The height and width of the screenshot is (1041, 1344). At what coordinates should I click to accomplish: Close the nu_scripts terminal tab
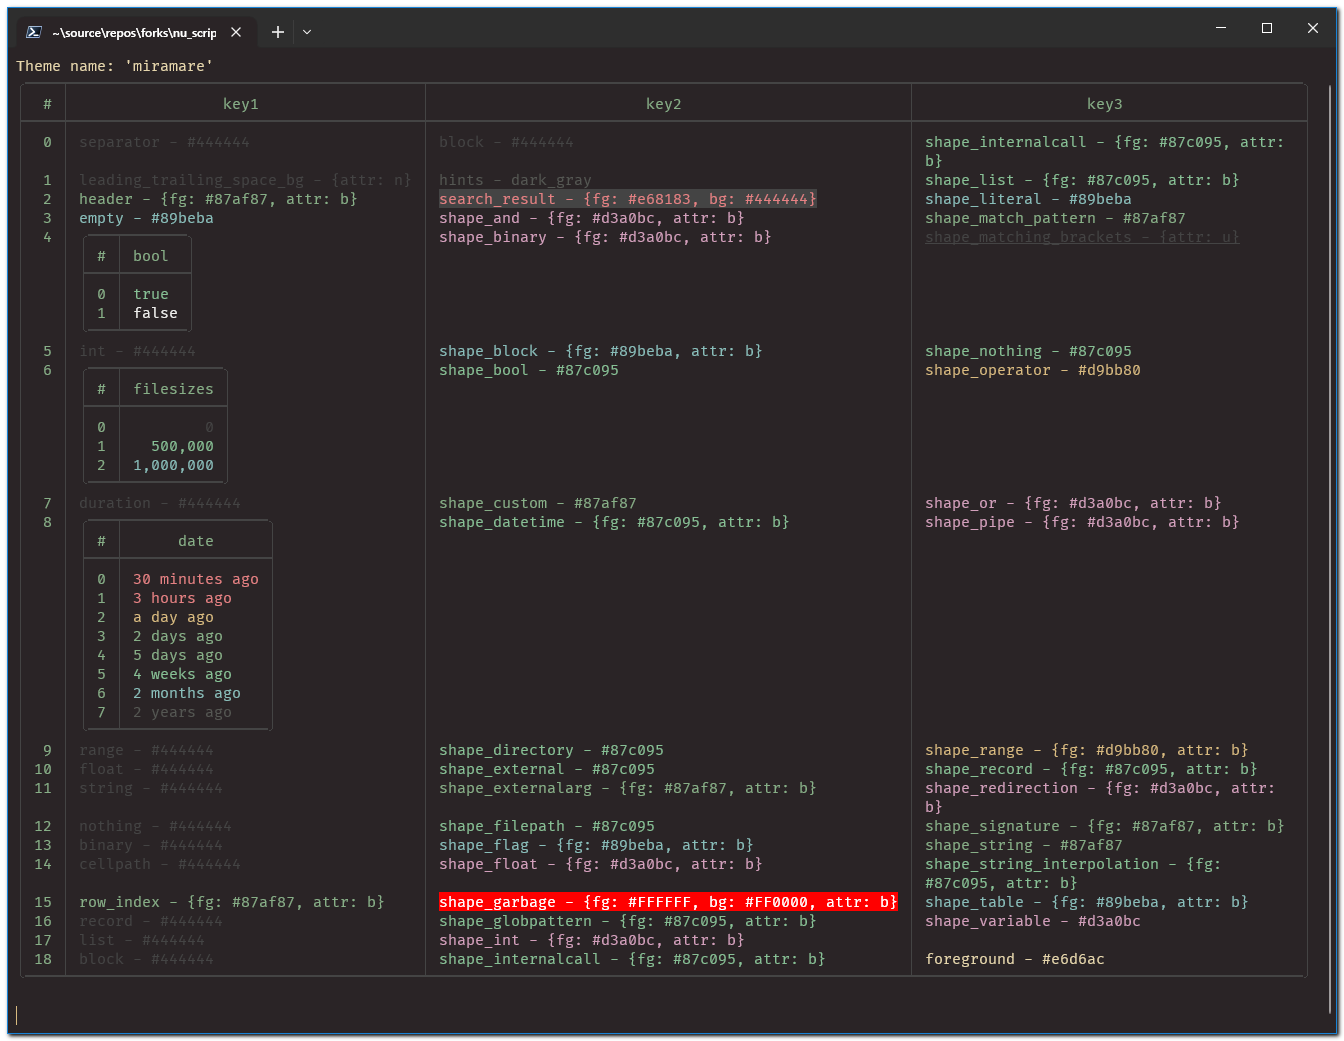coord(236,32)
